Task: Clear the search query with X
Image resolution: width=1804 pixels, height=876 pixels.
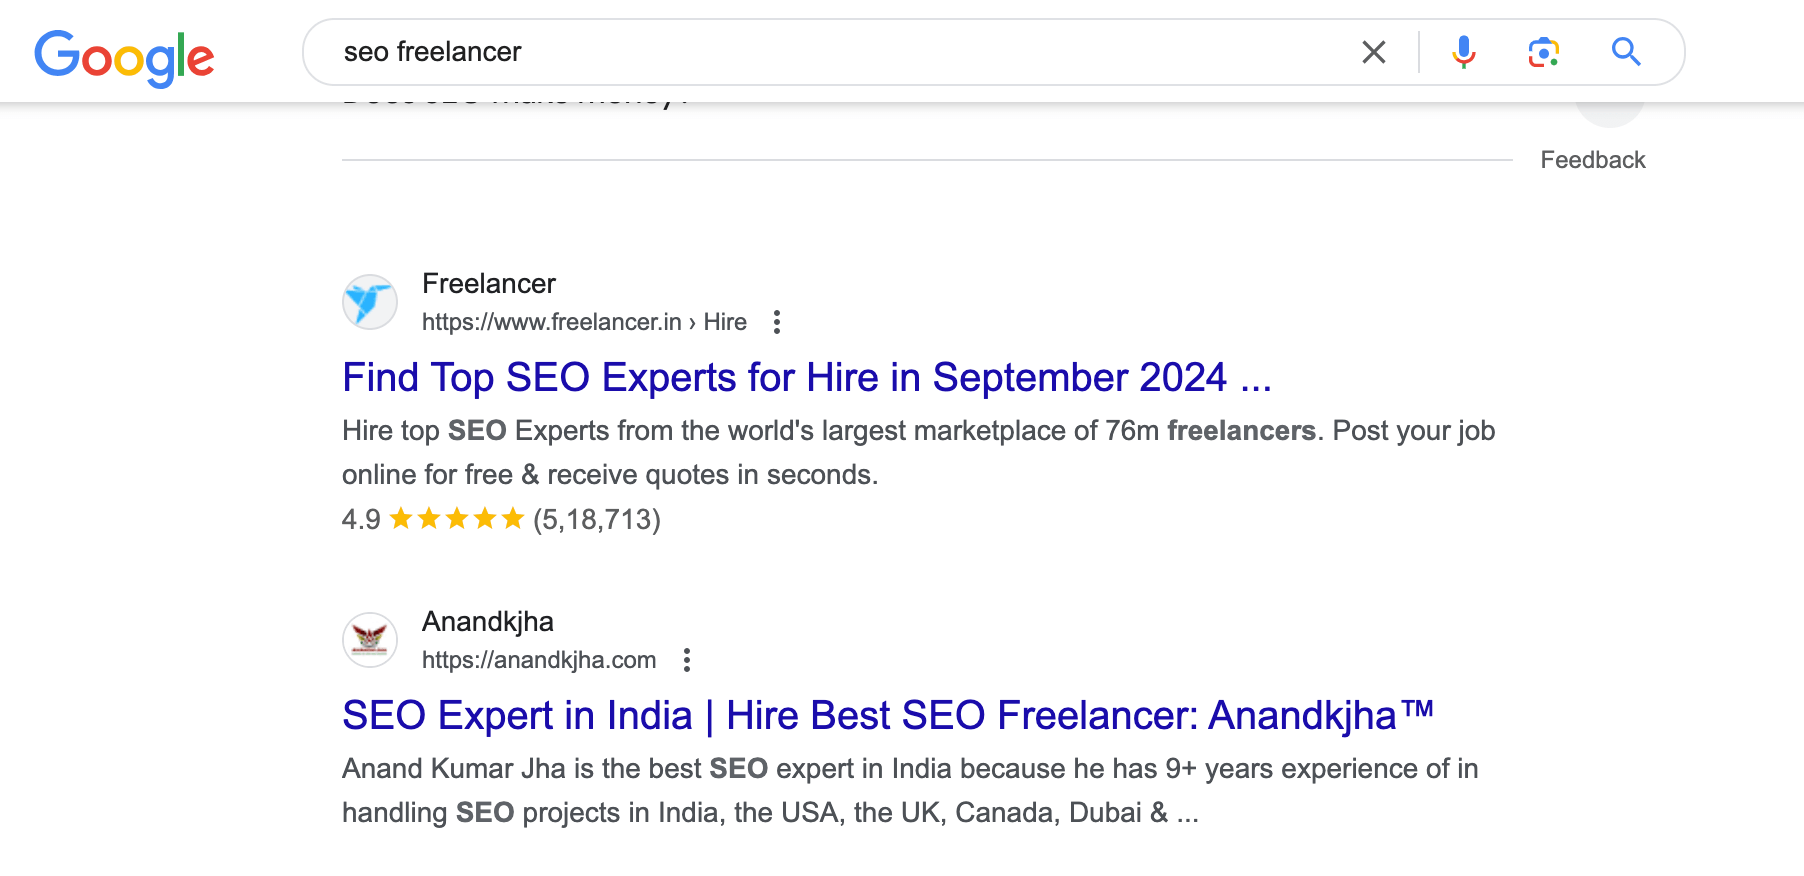Action: (1374, 52)
